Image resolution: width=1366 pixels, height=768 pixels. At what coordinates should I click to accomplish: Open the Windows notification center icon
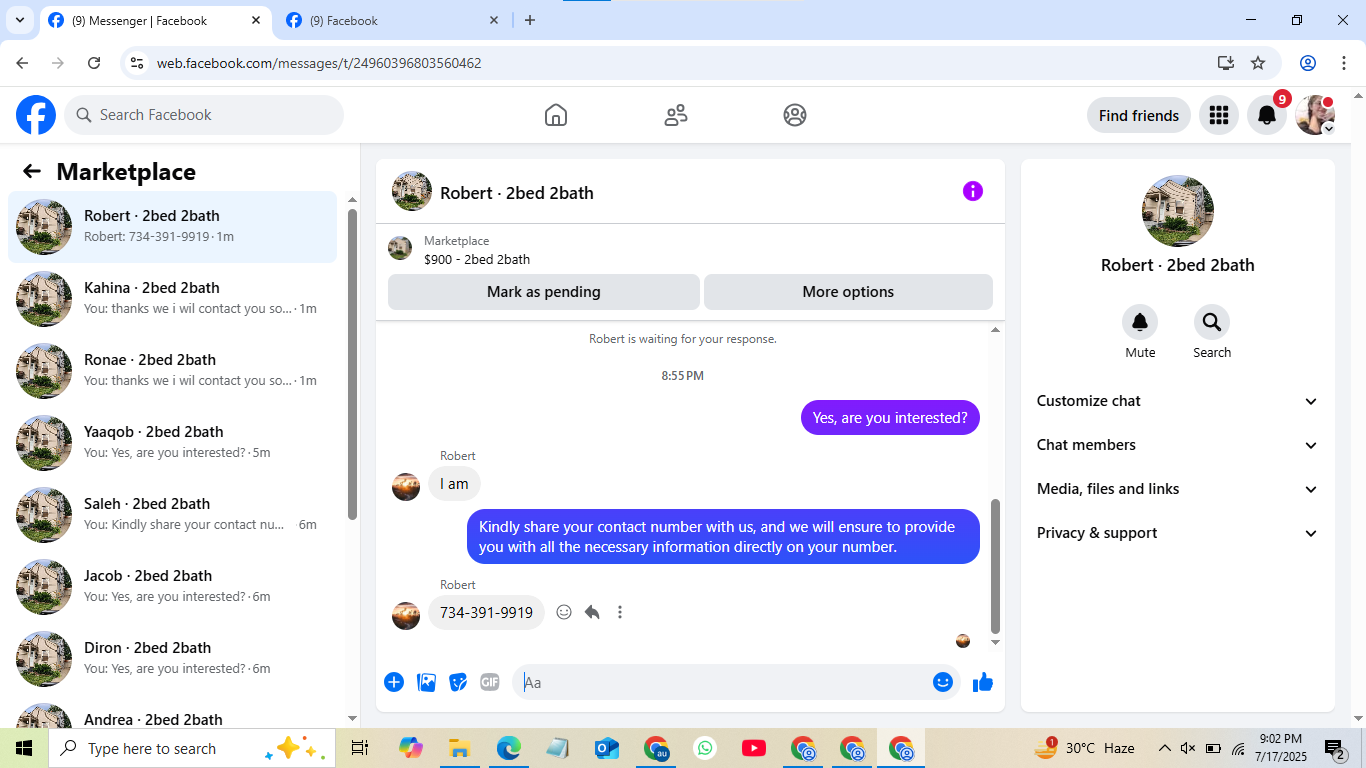(x=1335, y=748)
